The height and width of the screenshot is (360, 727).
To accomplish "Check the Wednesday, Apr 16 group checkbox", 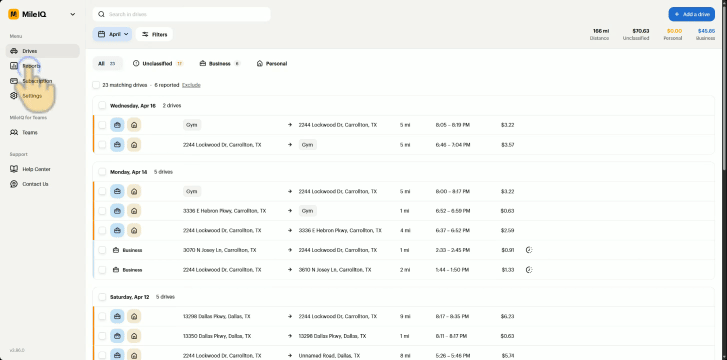I will point(102,105).
